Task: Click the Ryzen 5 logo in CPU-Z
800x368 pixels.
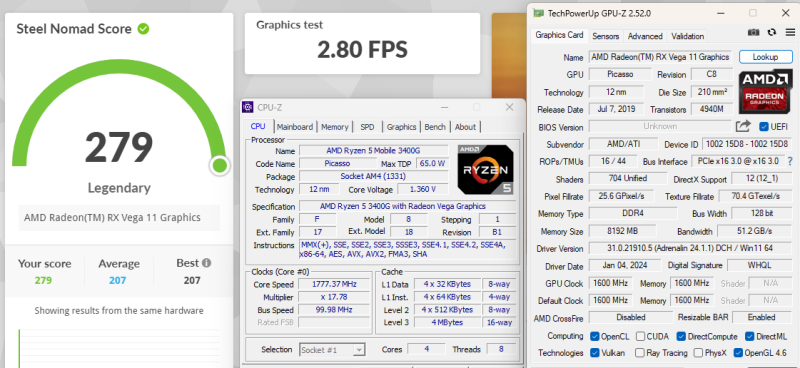Action: tap(485, 169)
